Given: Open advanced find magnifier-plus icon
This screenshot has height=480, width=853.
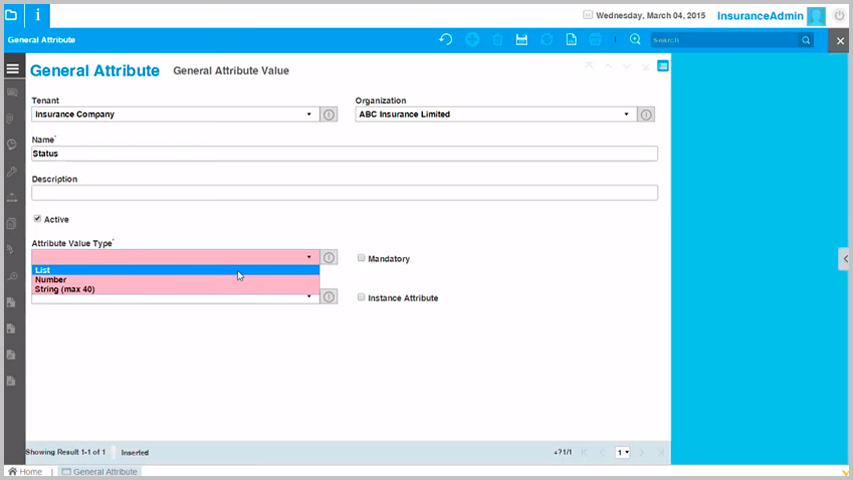Looking at the screenshot, I should (635, 40).
